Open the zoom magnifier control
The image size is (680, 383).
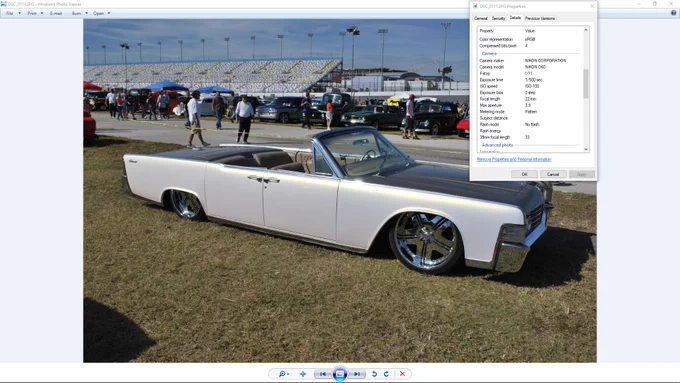pyautogui.click(x=283, y=374)
